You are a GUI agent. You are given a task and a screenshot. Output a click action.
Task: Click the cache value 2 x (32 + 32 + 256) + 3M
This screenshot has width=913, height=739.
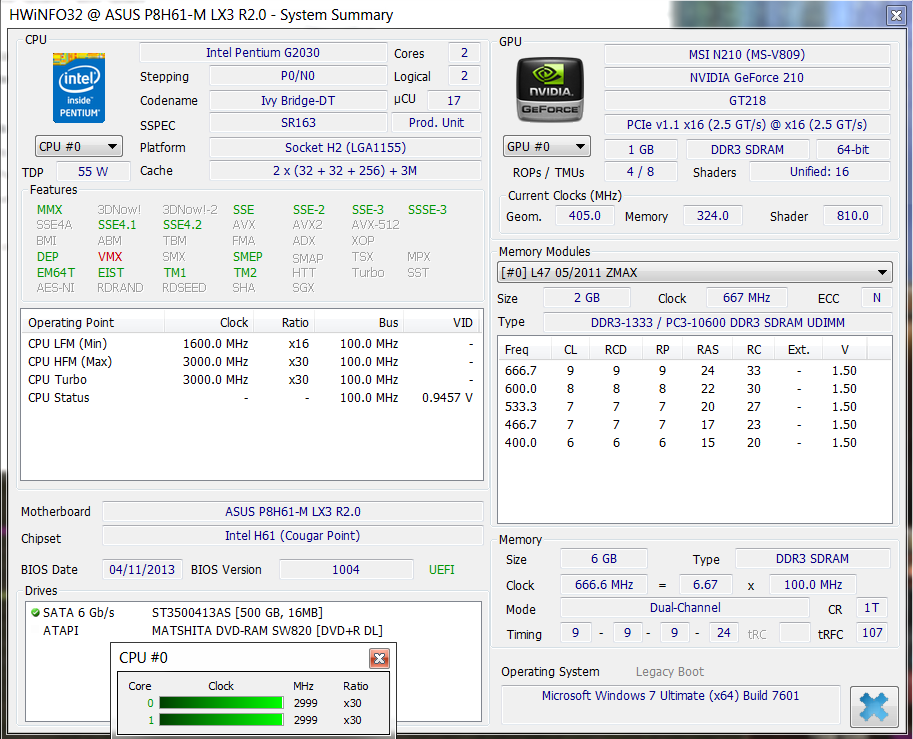tap(345, 171)
